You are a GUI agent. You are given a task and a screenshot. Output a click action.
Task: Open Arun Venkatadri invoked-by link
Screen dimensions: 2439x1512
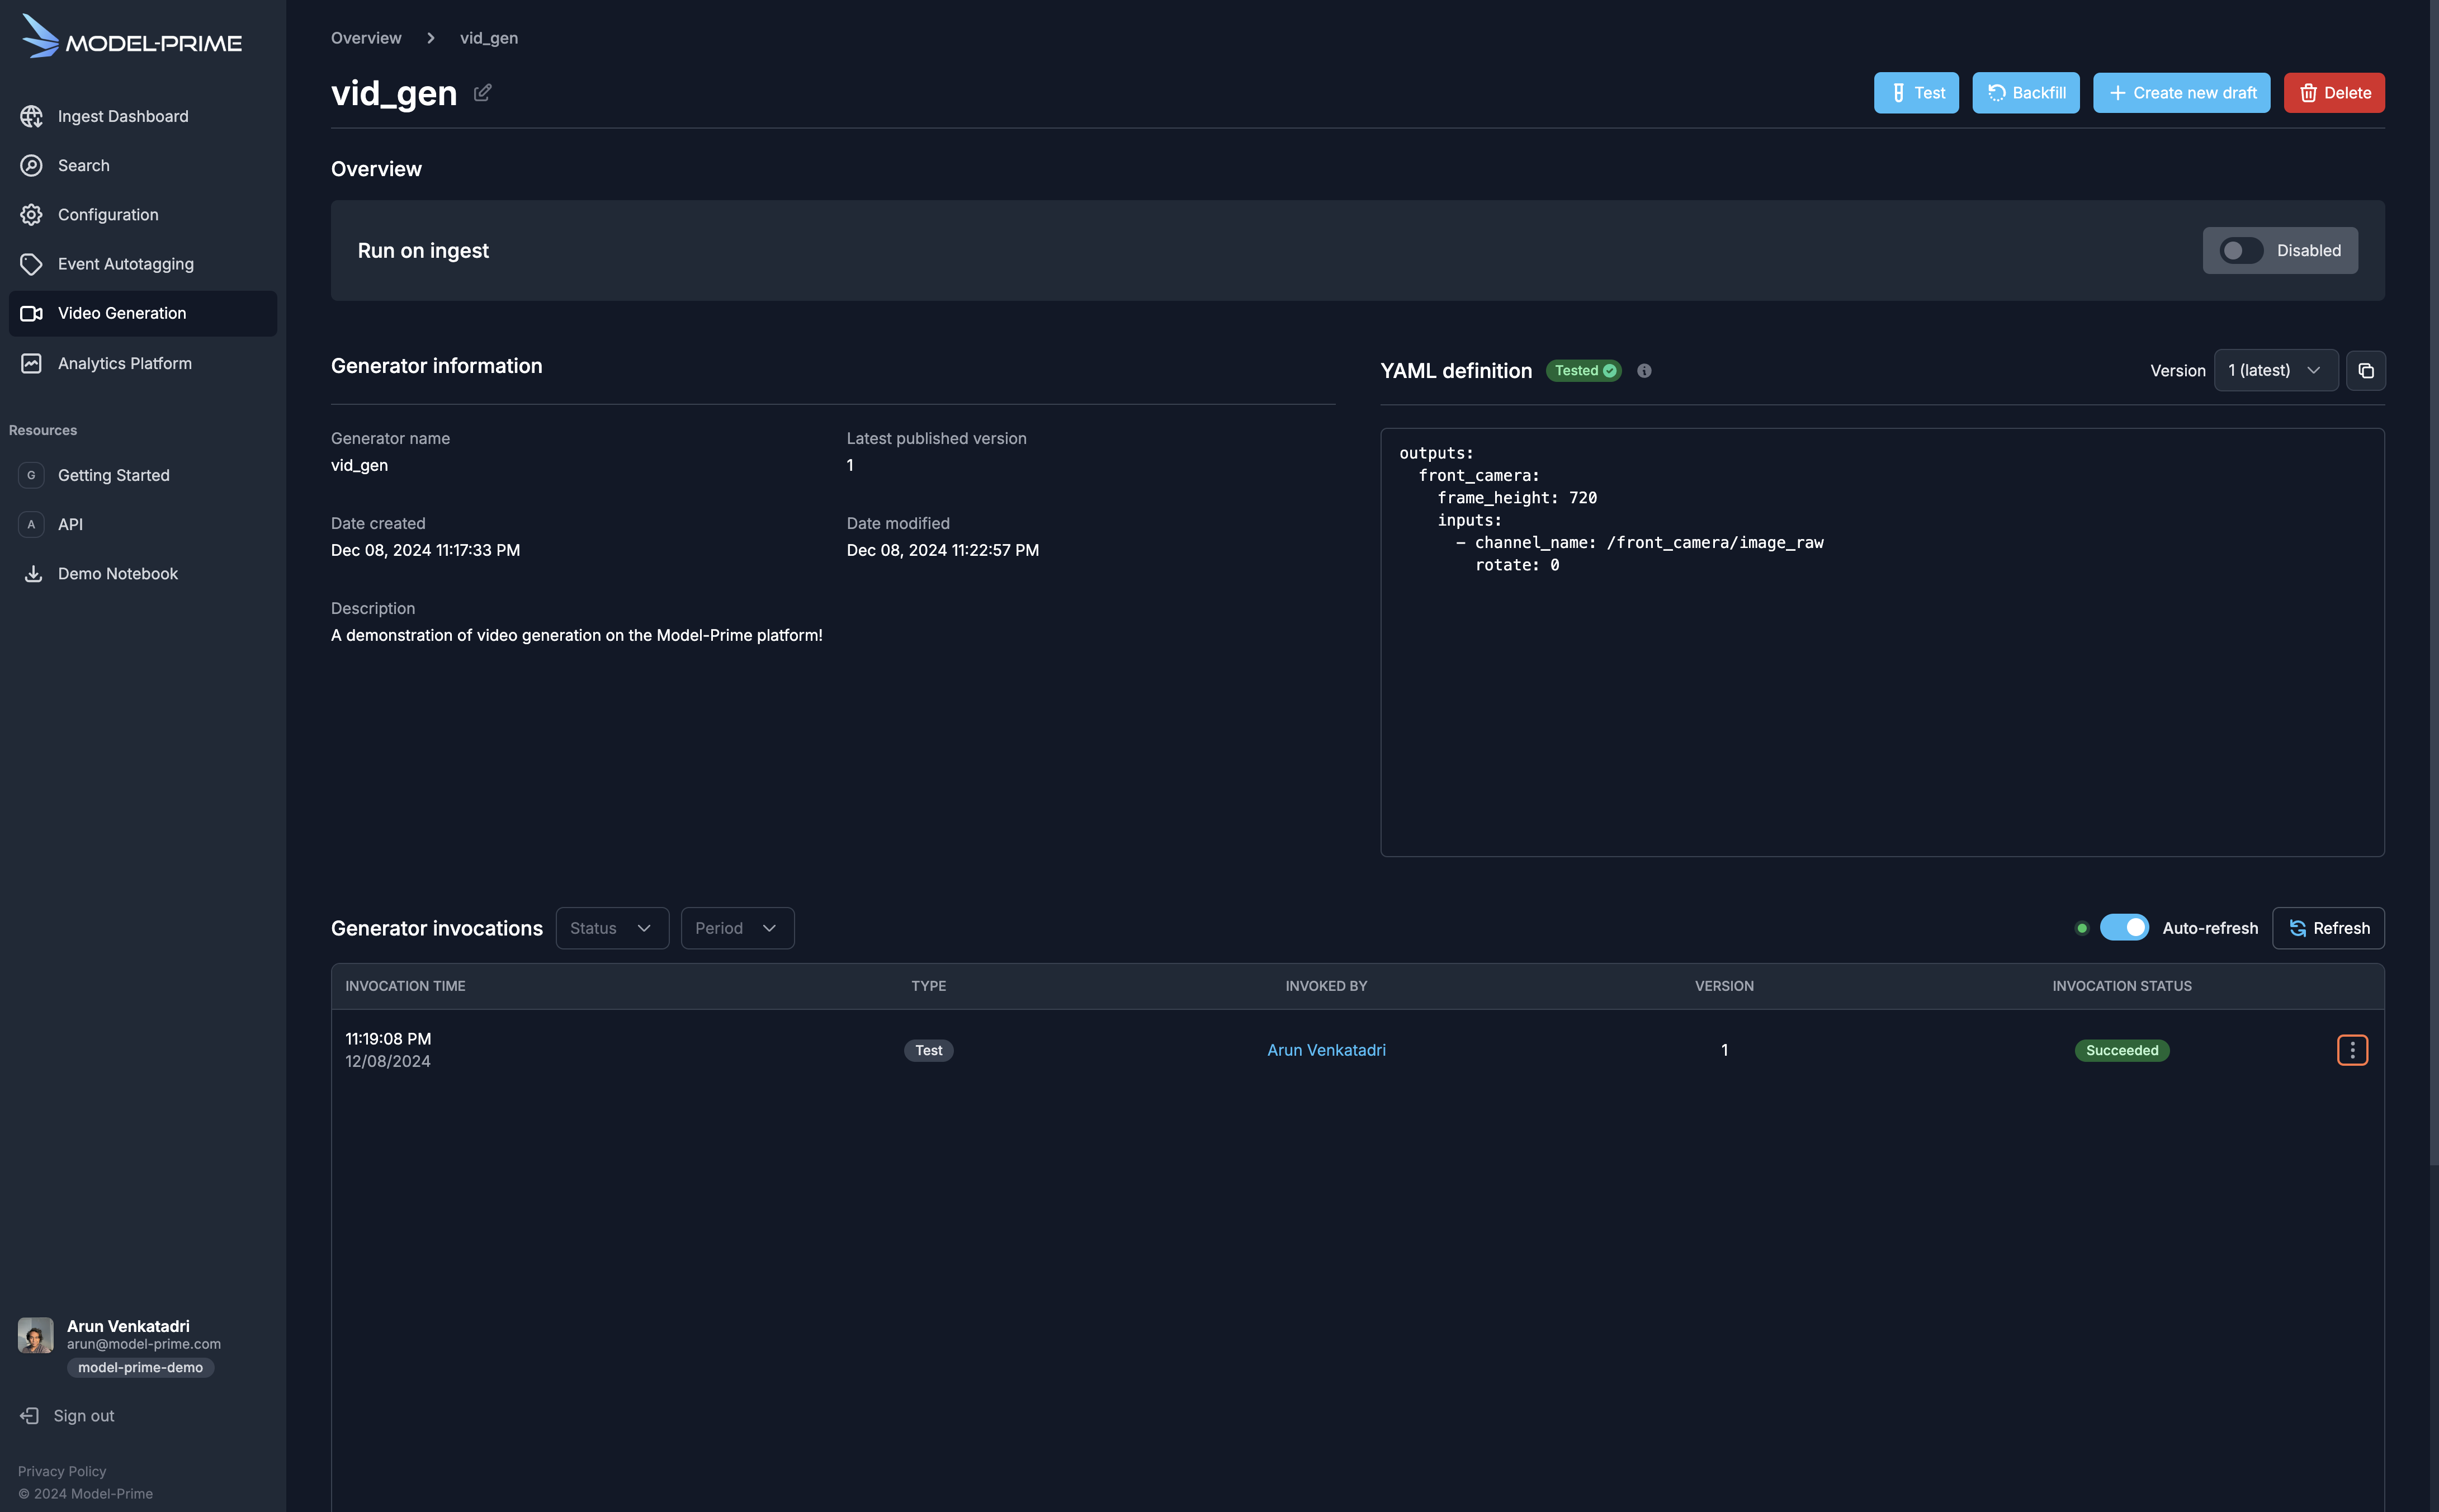[1326, 1050]
